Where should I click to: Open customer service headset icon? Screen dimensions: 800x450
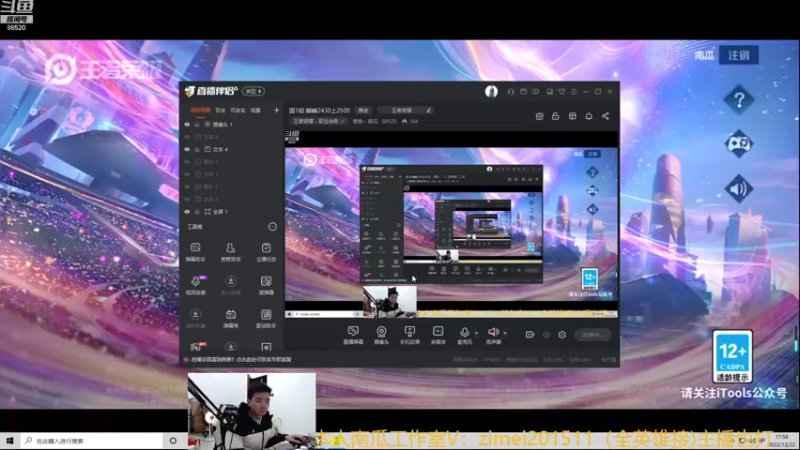511,91
